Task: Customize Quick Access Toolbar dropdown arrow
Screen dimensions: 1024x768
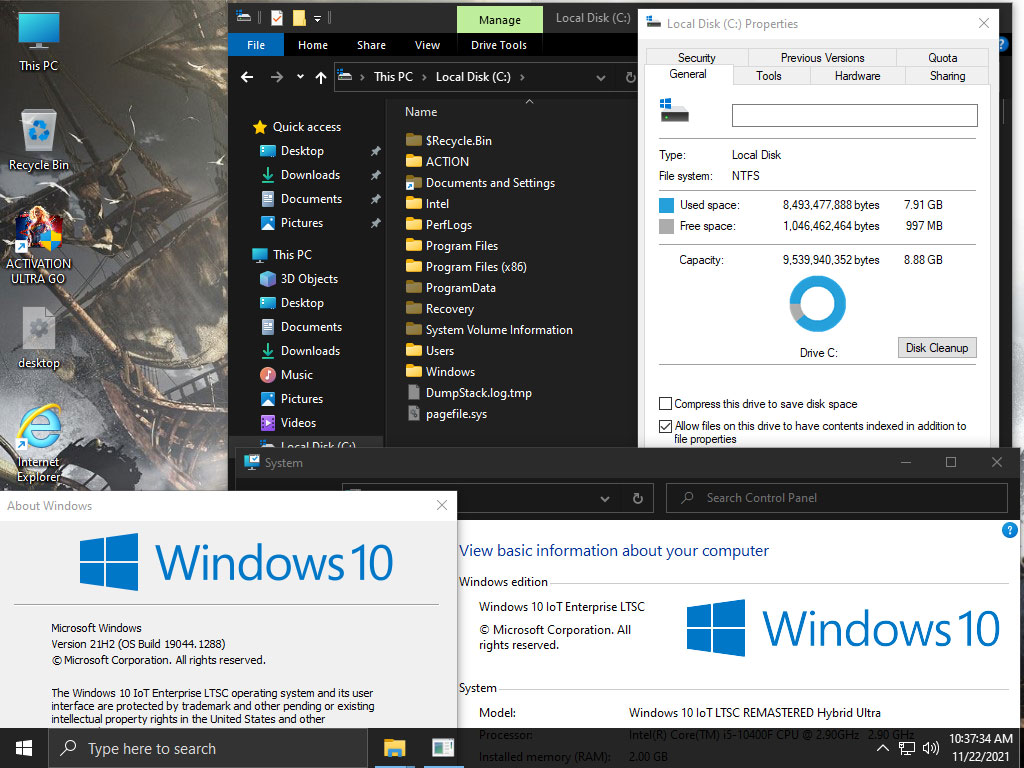Action: (317, 18)
